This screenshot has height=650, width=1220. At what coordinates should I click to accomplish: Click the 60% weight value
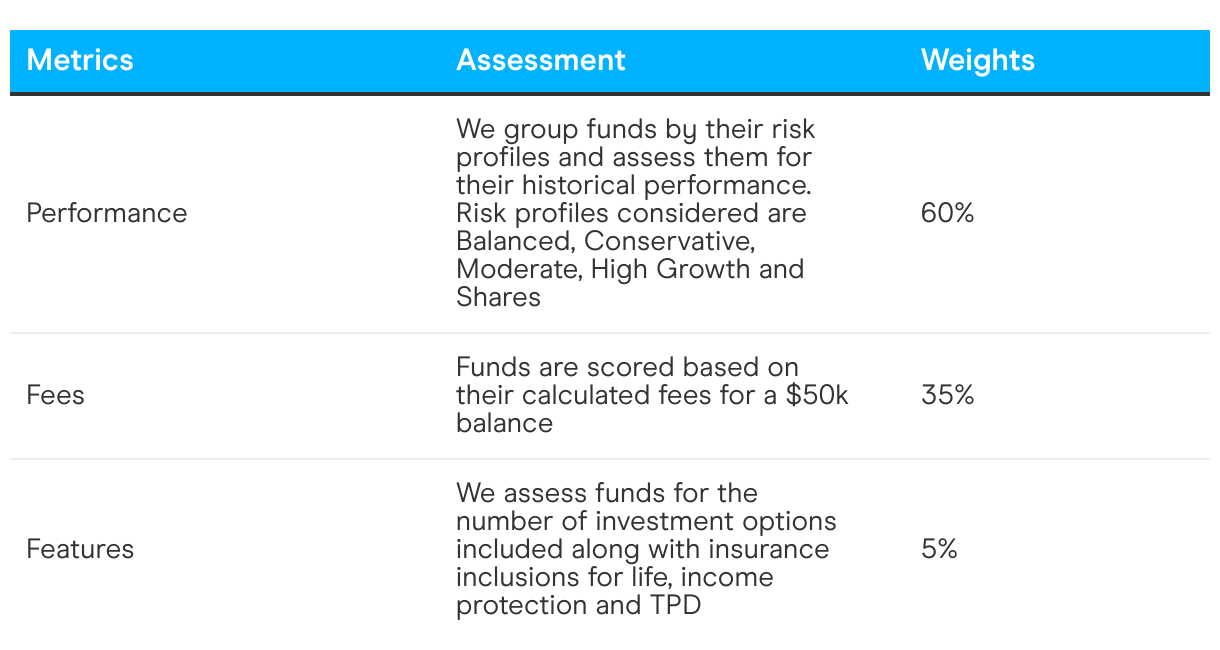(947, 213)
